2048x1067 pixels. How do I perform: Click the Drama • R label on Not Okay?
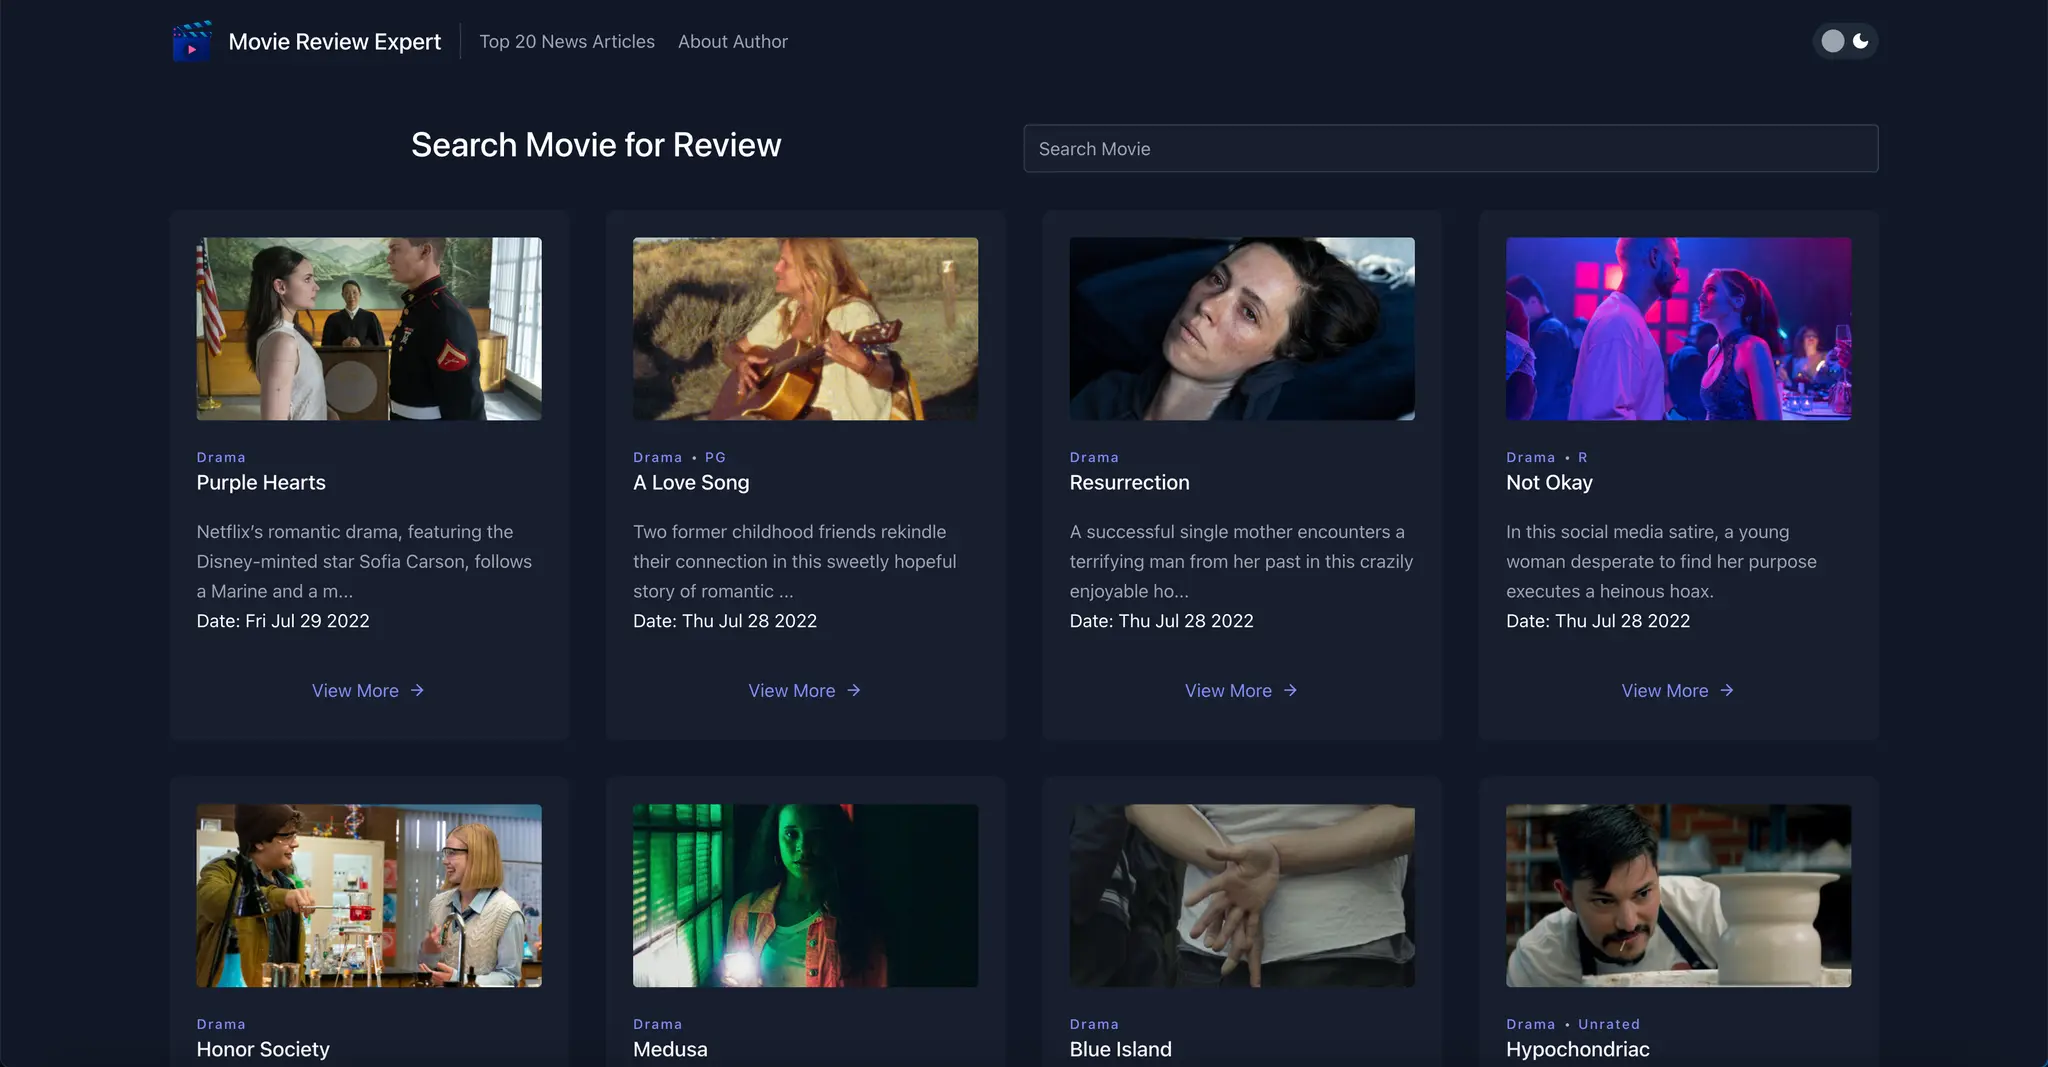click(1547, 457)
